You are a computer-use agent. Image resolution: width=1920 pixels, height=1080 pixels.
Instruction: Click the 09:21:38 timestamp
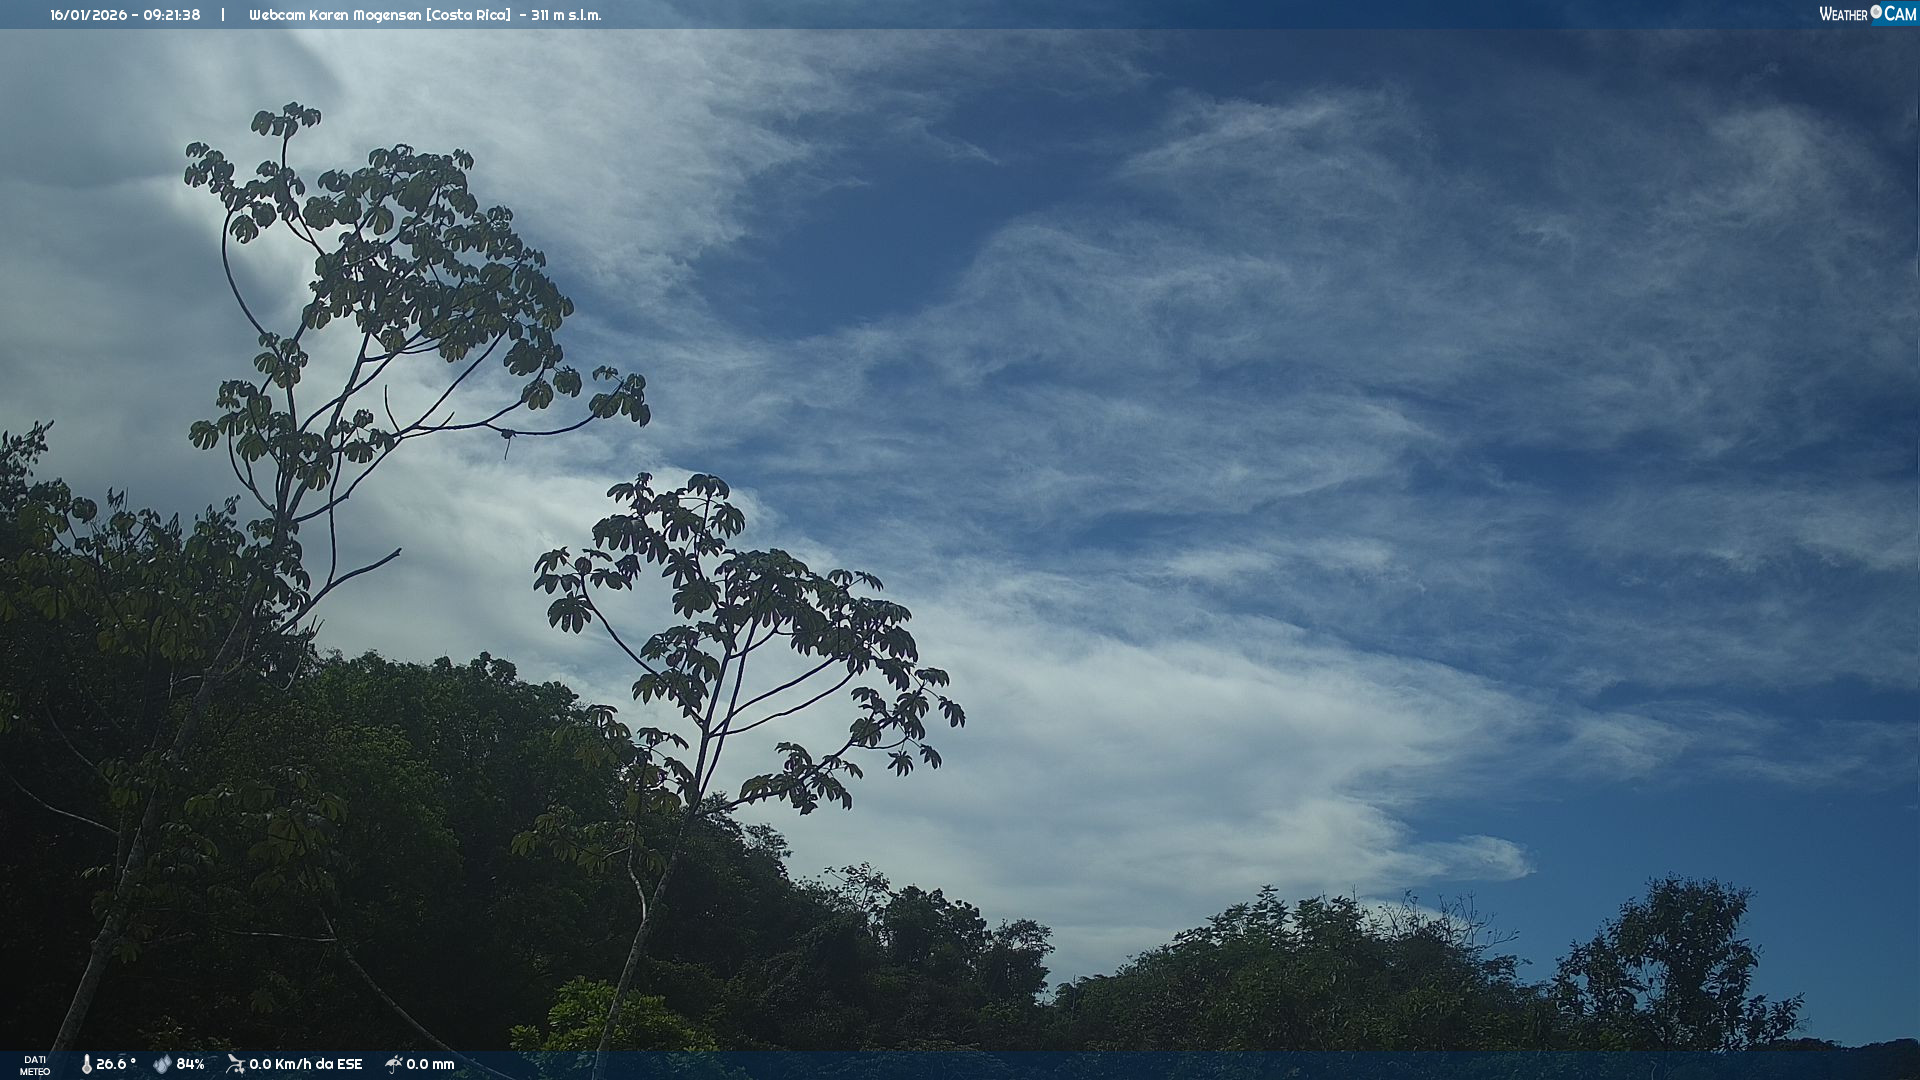(171, 15)
